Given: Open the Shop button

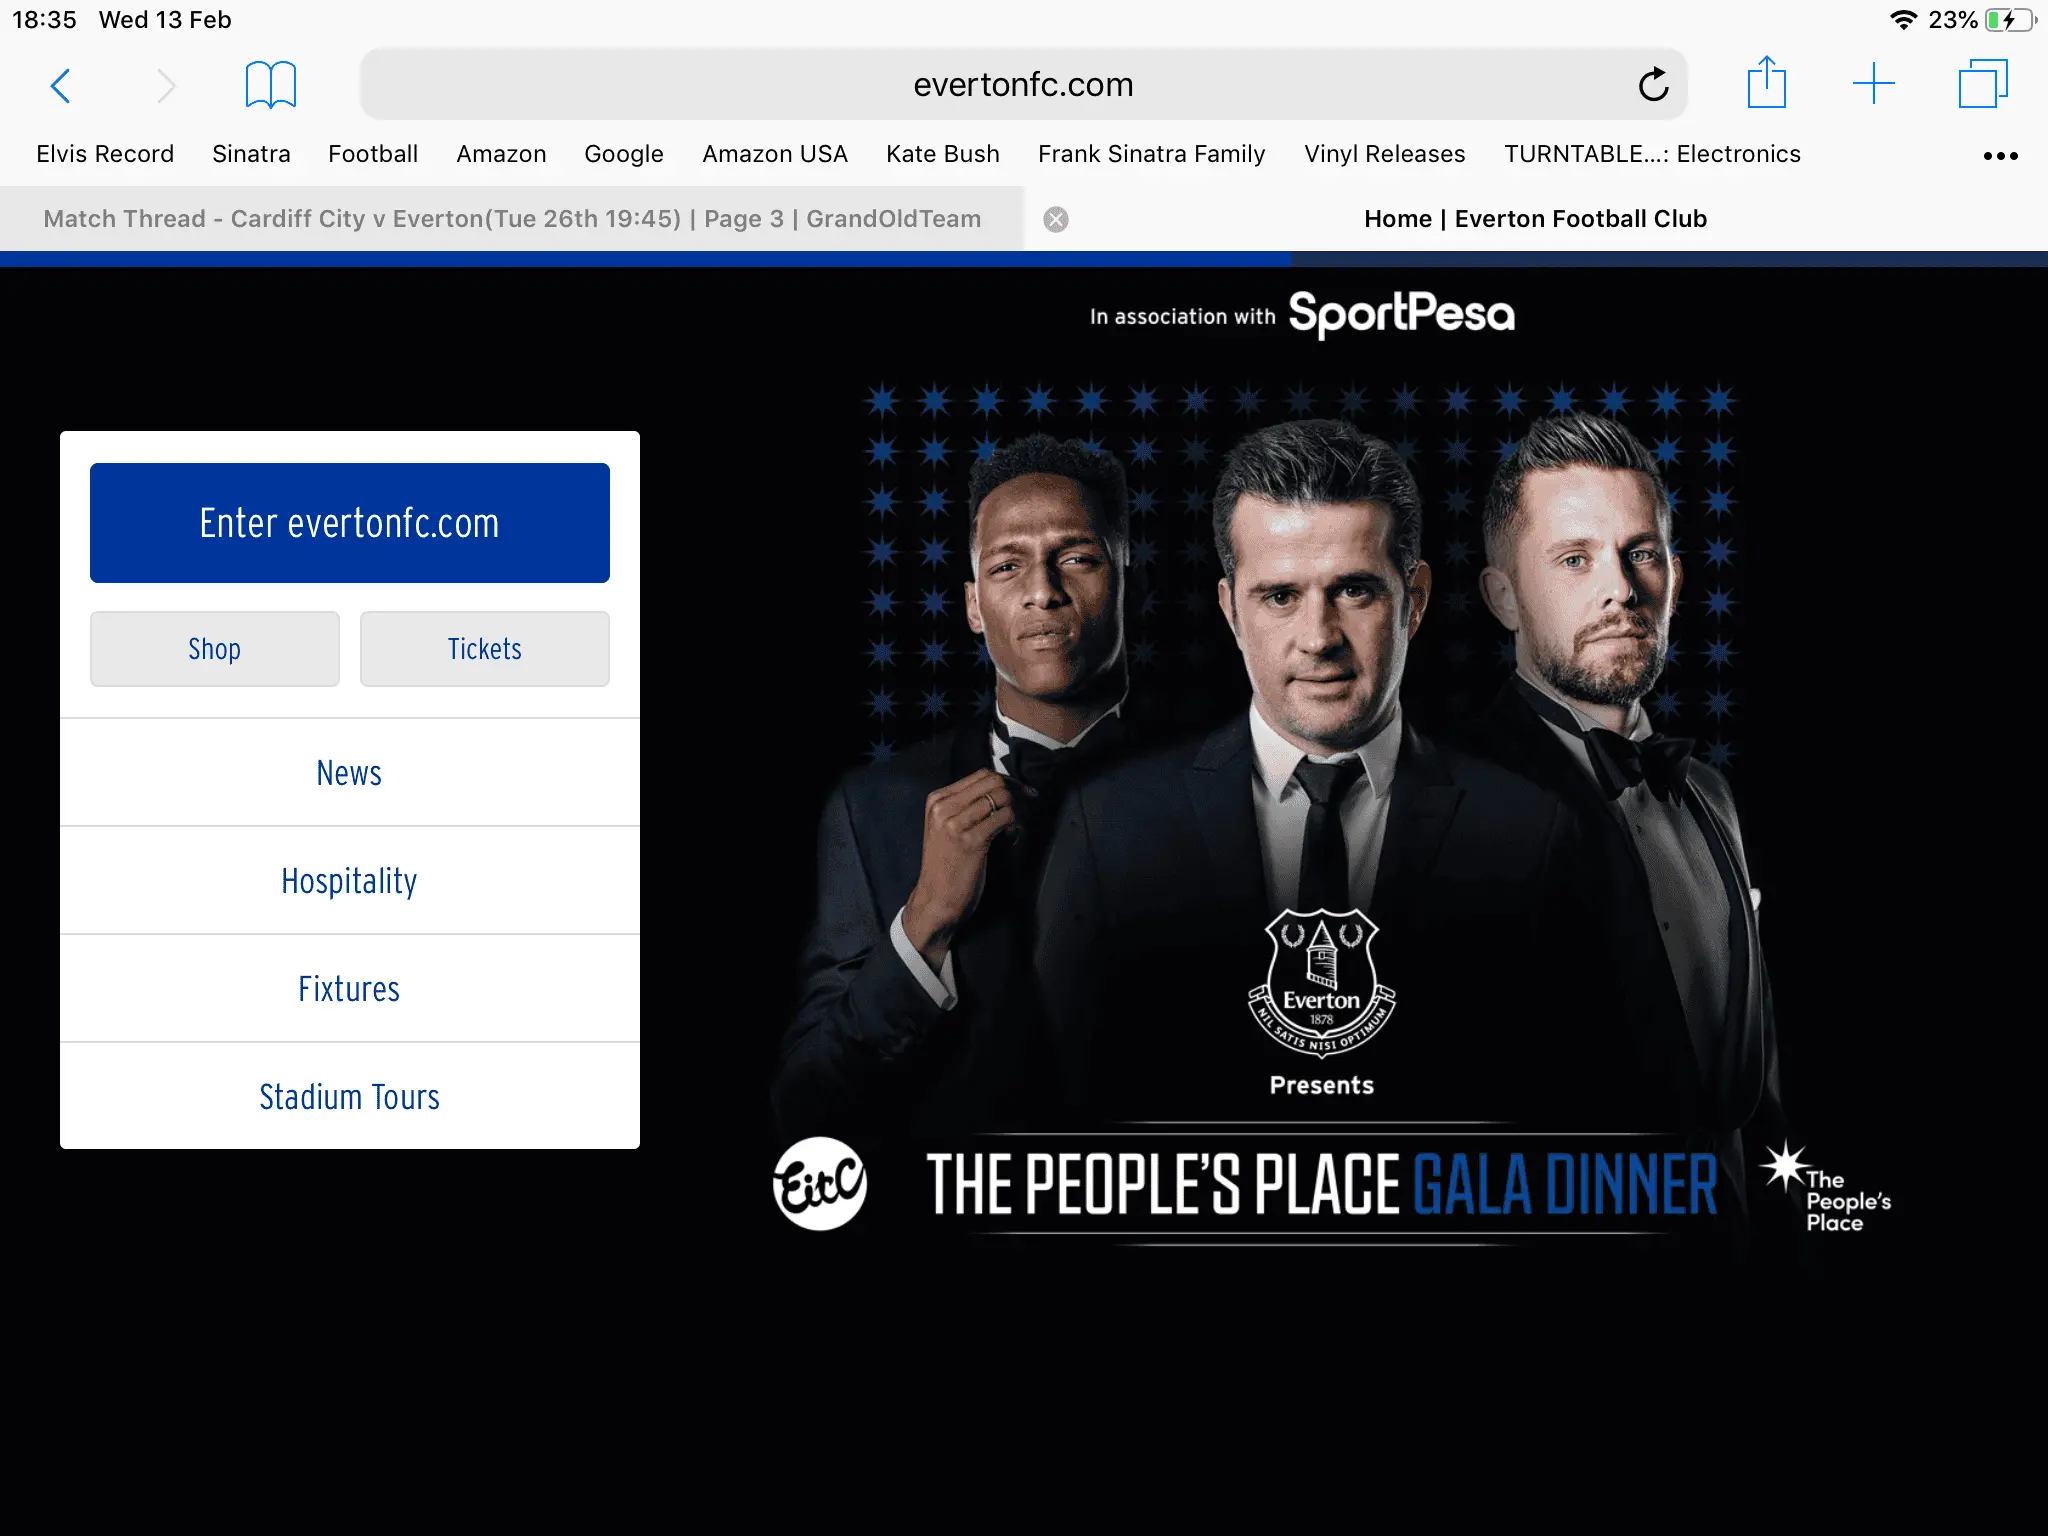Looking at the screenshot, I should point(215,649).
